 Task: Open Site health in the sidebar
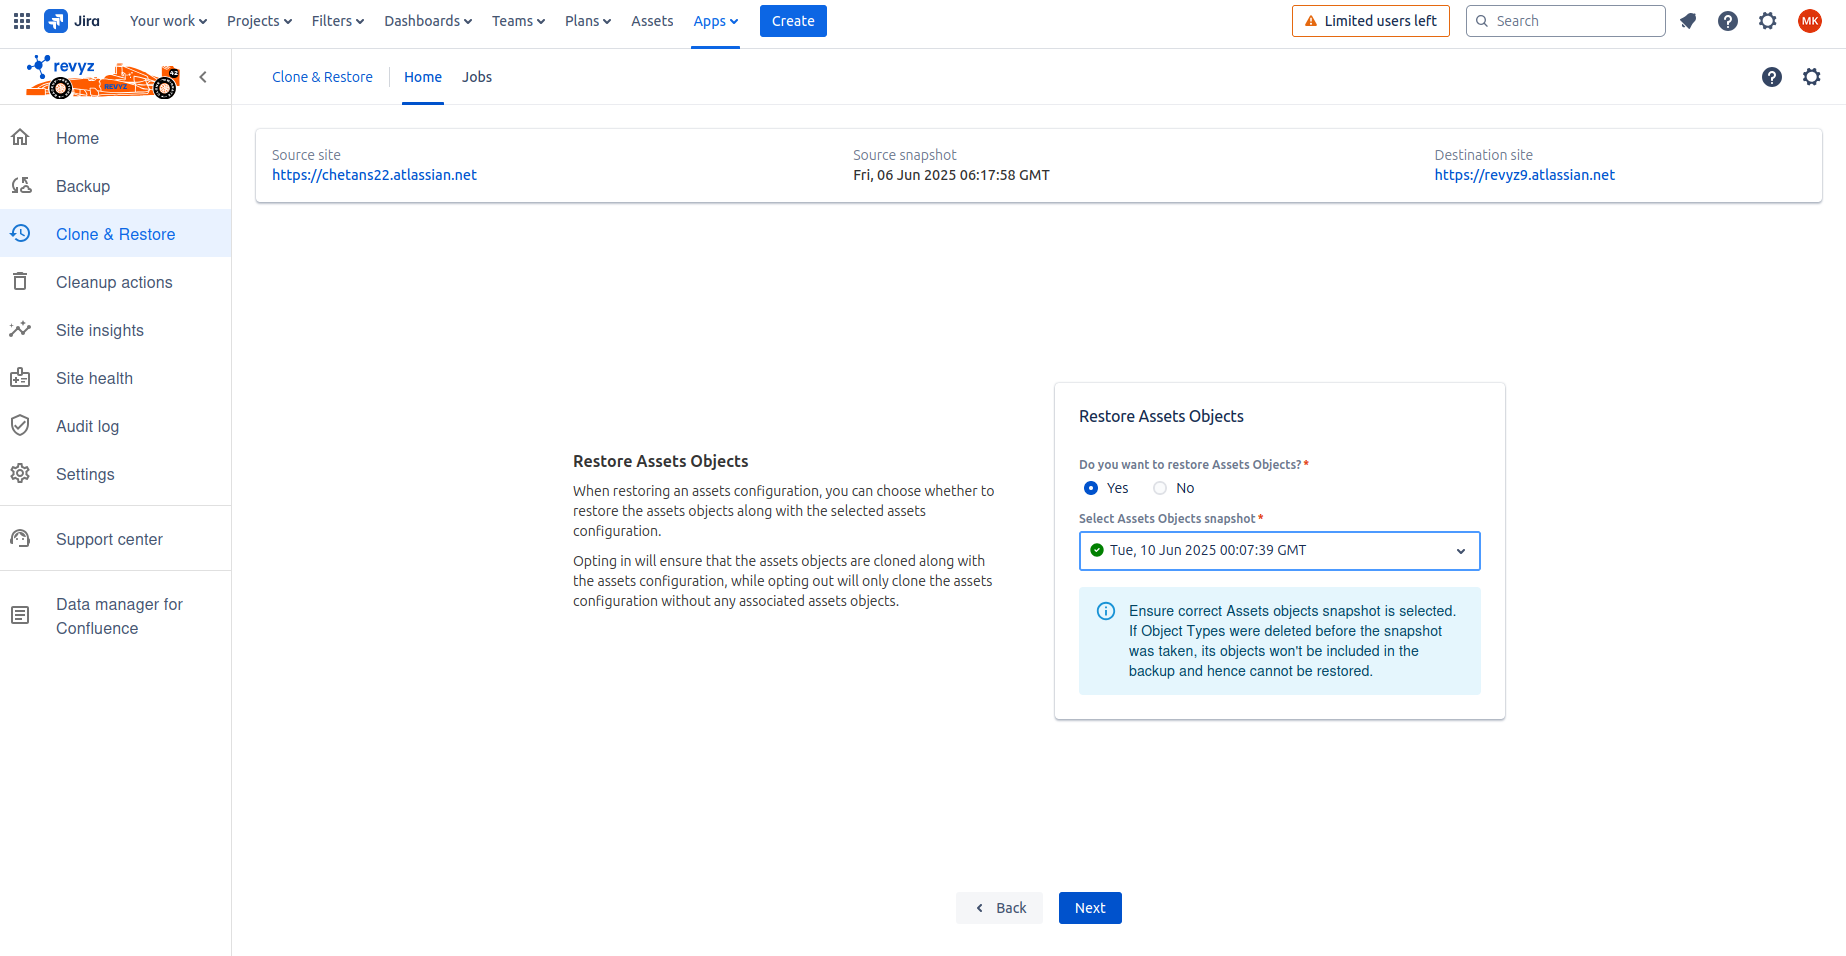tap(94, 378)
